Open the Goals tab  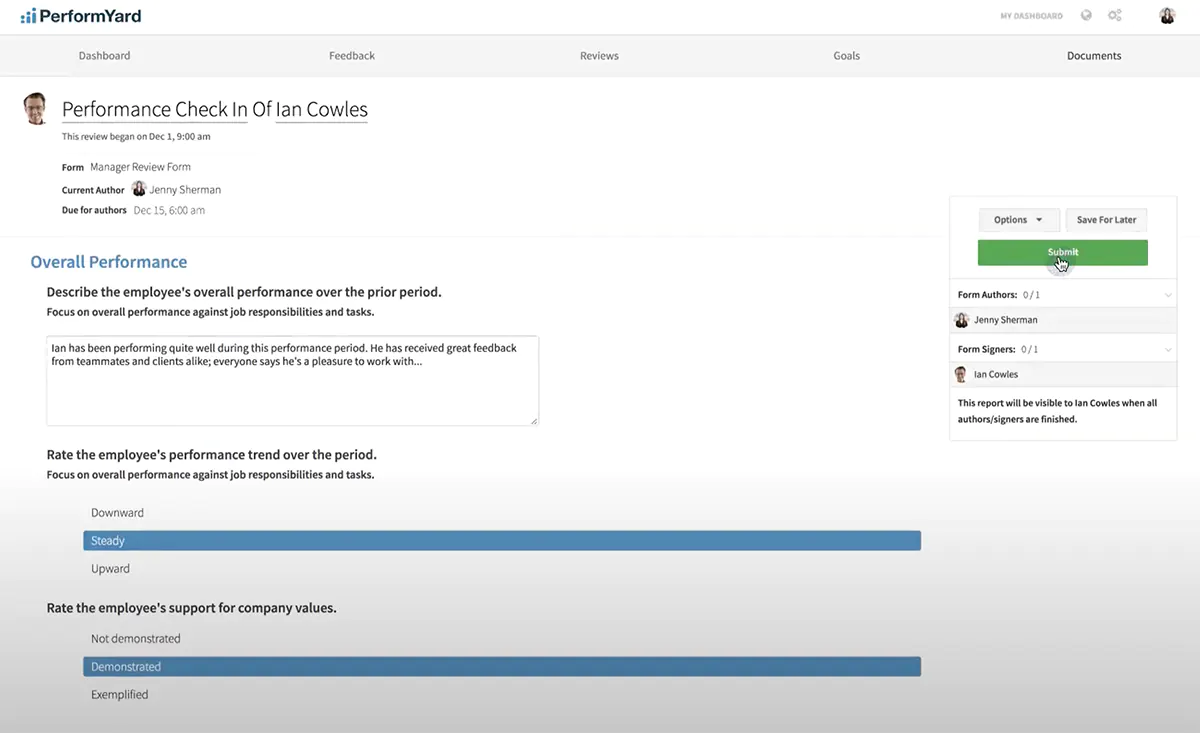pos(846,56)
